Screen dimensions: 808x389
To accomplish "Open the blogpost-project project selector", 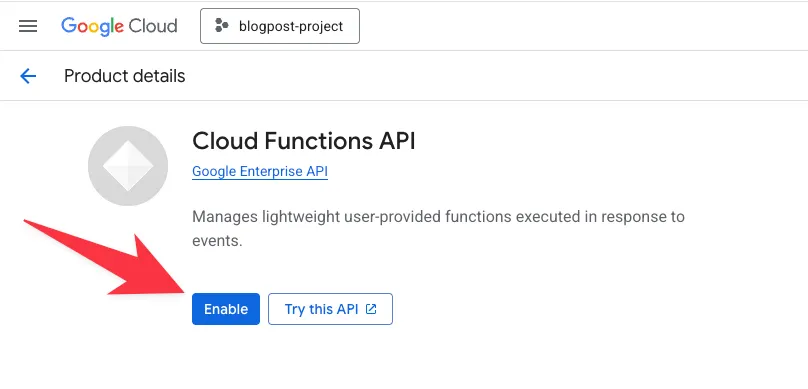I will click(x=280, y=26).
